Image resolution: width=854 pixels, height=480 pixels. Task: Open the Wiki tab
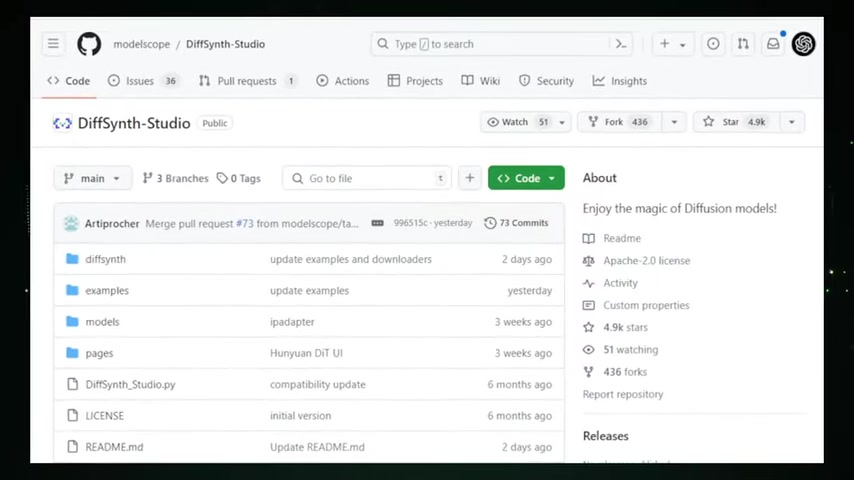480,81
